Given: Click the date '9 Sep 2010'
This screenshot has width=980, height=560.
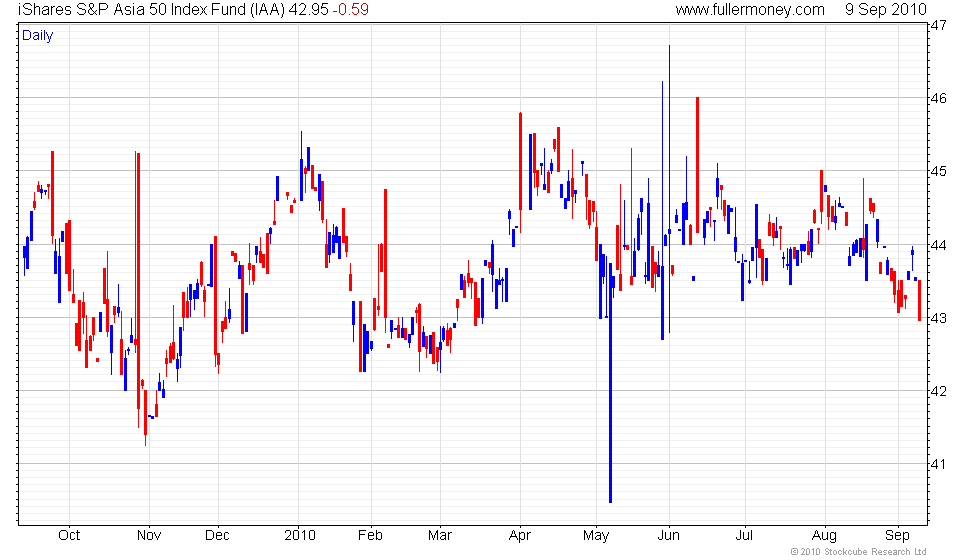Looking at the screenshot, I should tap(886, 9).
